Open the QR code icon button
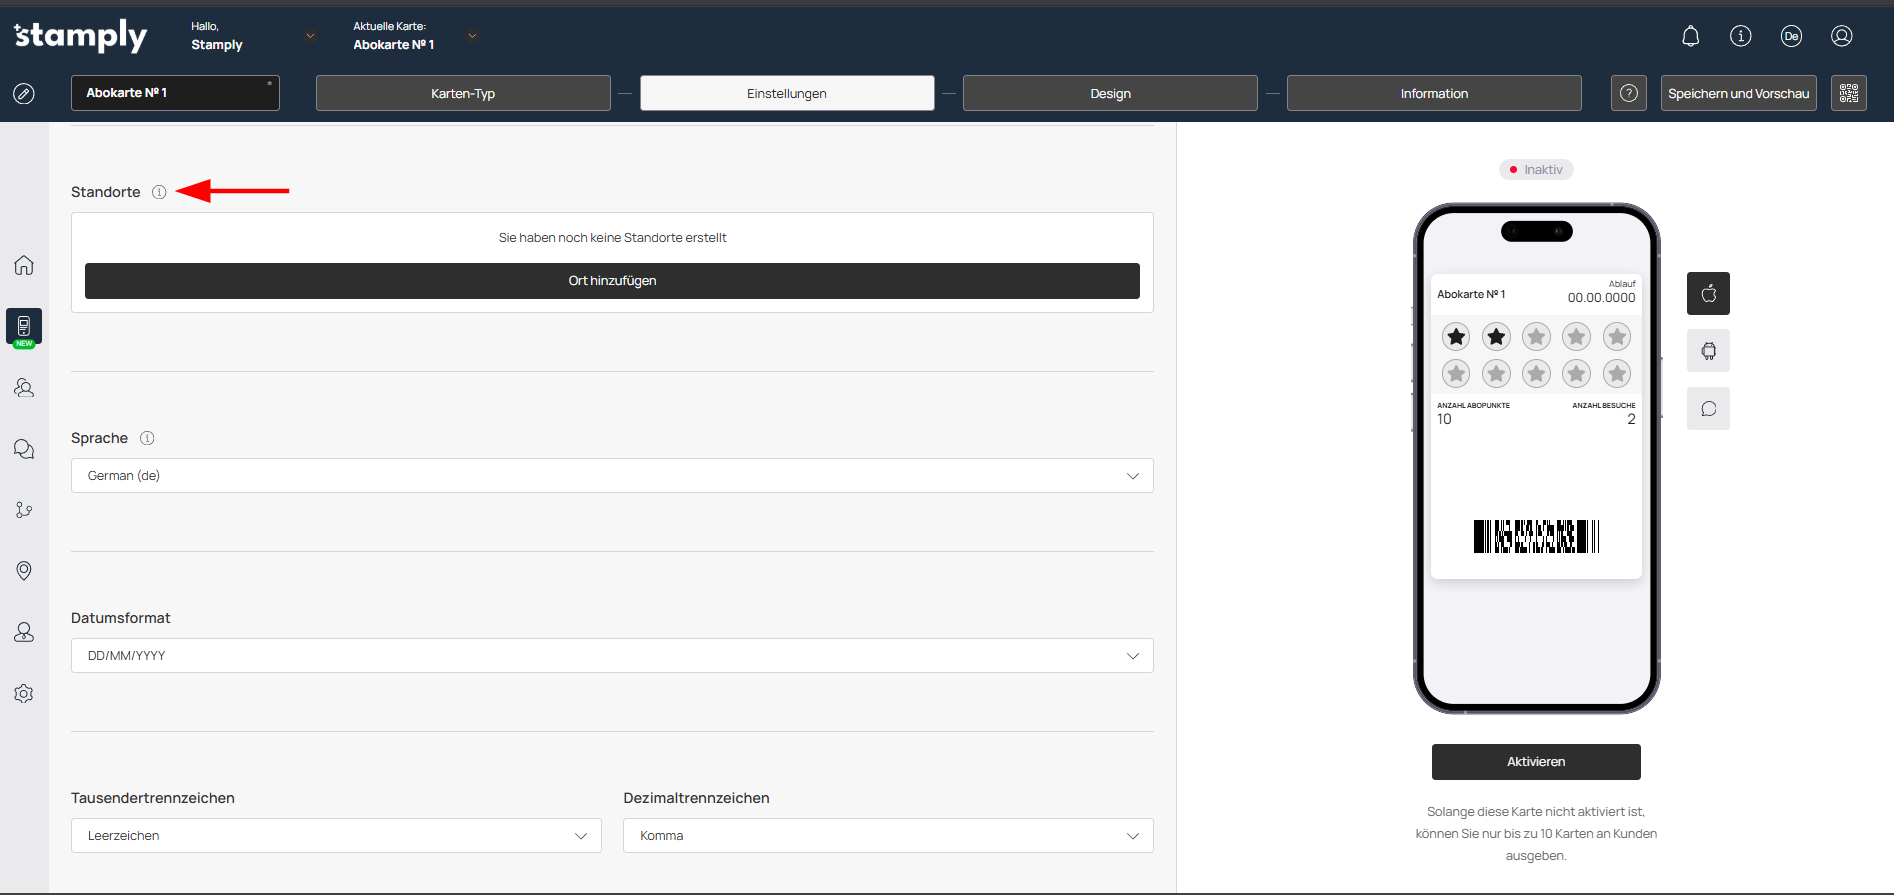The image size is (1894, 895). tap(1848, 93)
